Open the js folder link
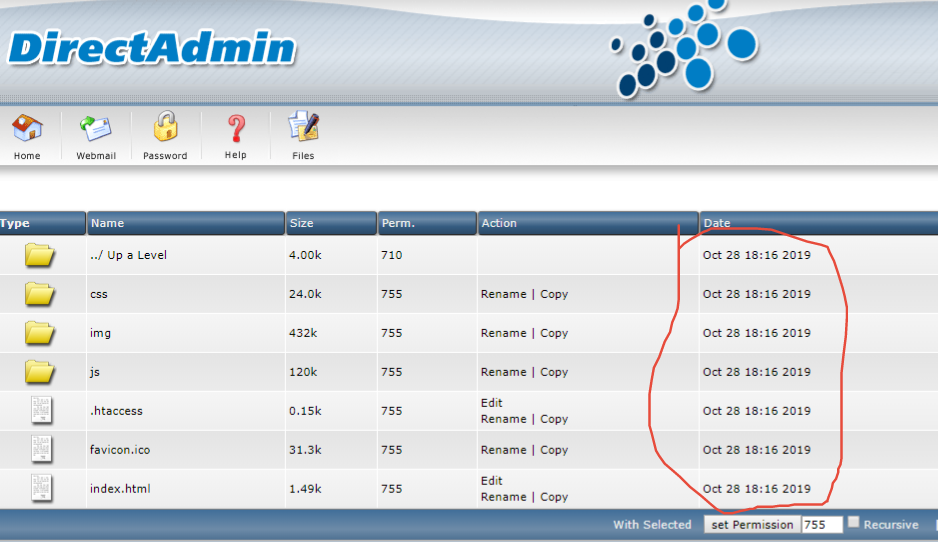This screenshot has height=542, width=938. coord(95,372)
